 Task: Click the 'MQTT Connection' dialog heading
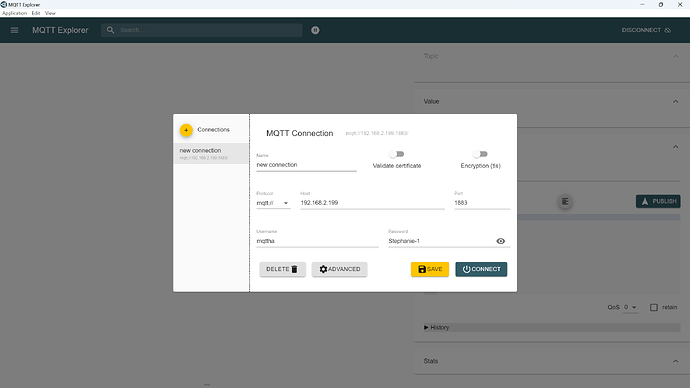tap(300, 133)
